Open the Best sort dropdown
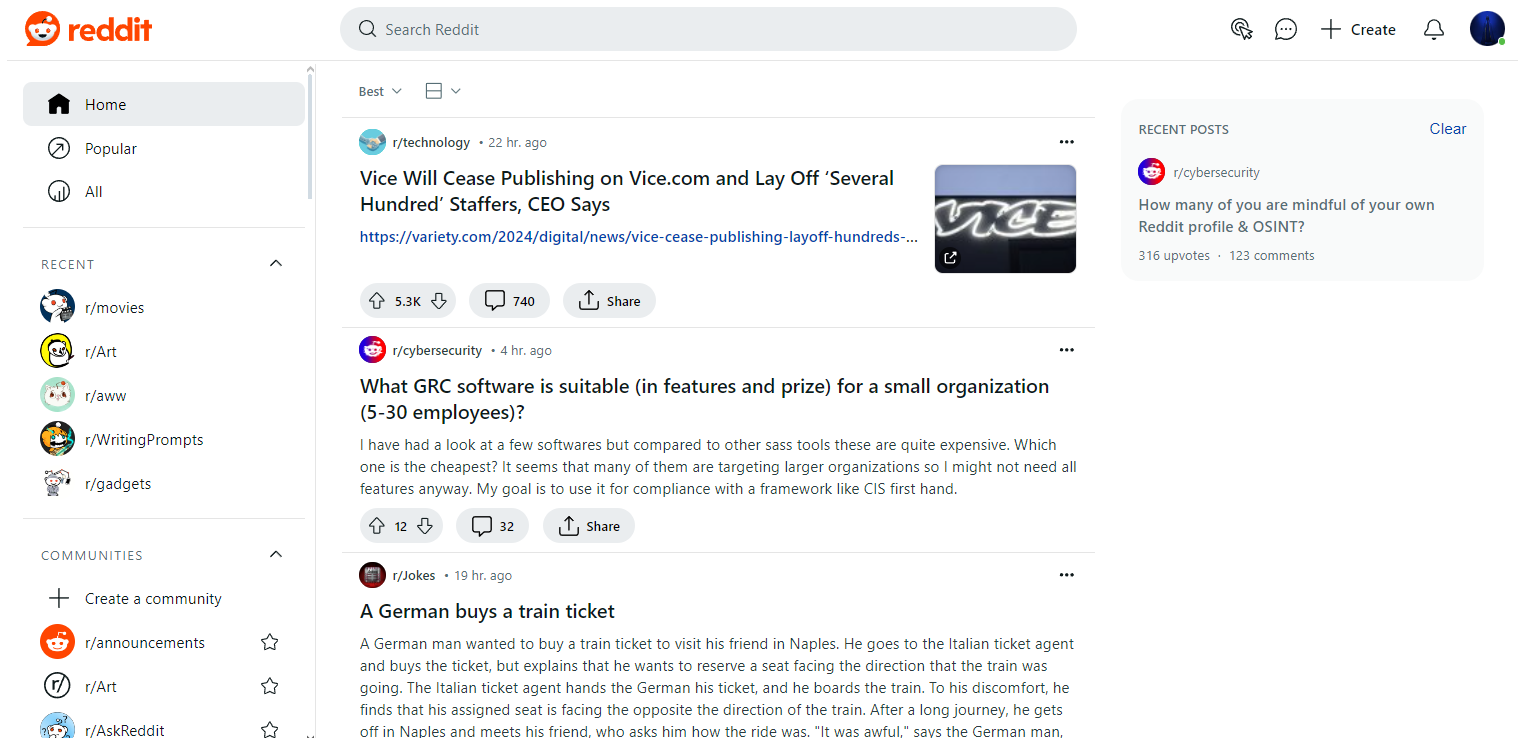The image size is (1518, 738). [x=380, y=91]
